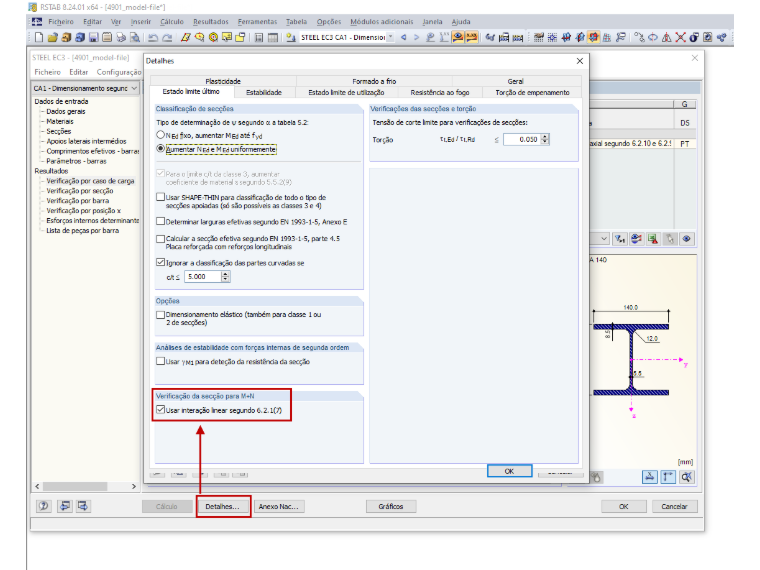Open the 'Formado a frio' tab
760x570 pixels.
tap(374, 81)
